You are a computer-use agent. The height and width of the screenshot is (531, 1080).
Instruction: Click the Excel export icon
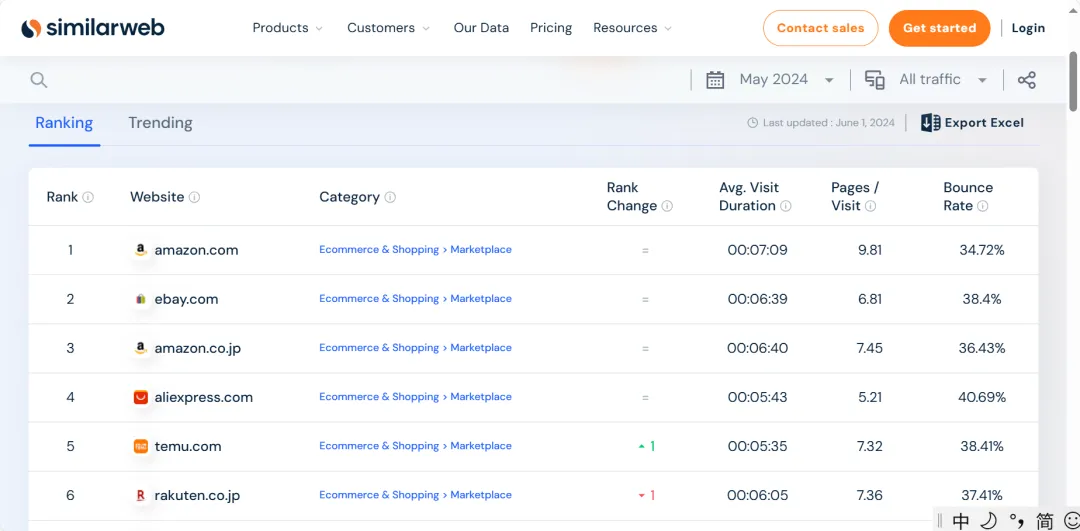(x=931, y=123)
